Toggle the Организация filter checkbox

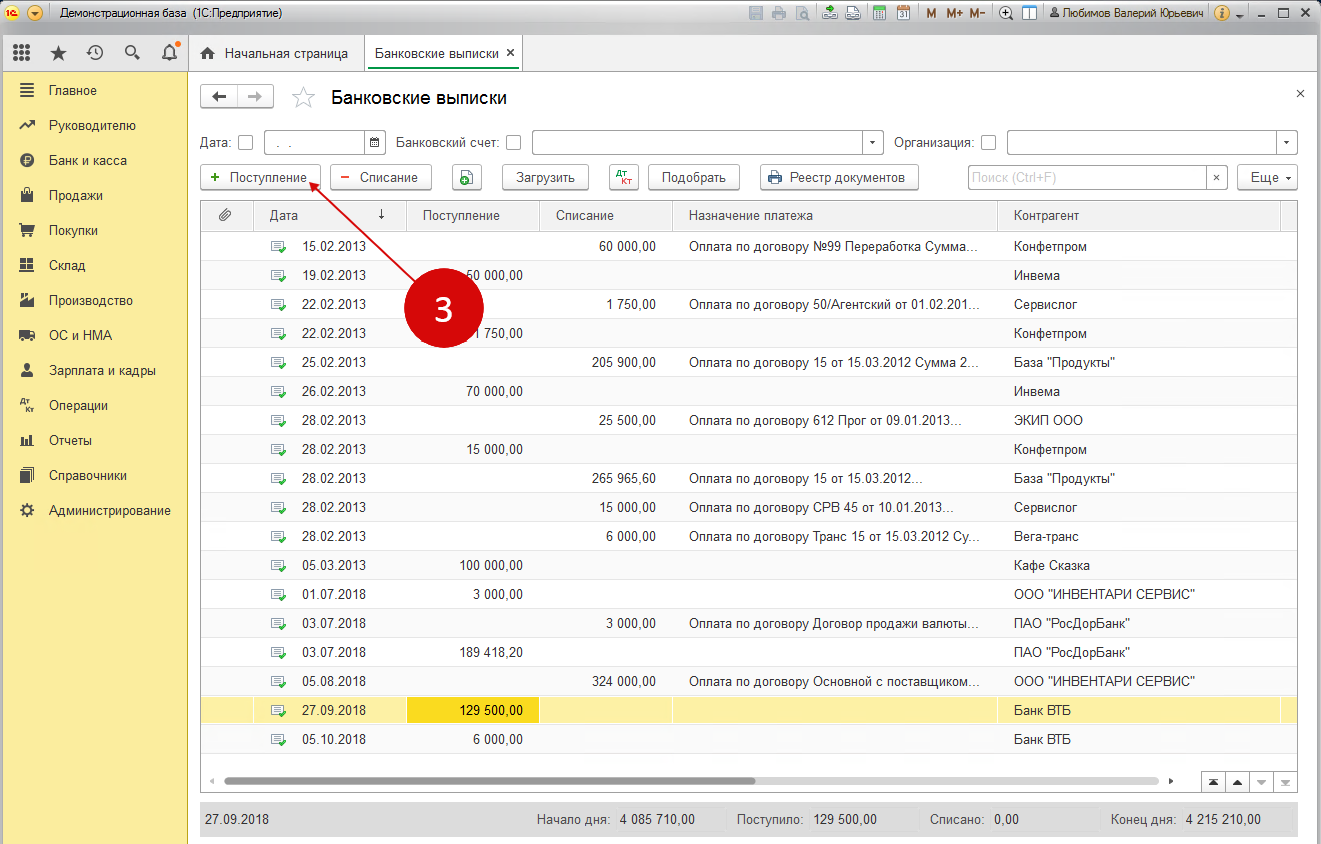point(988,143)
